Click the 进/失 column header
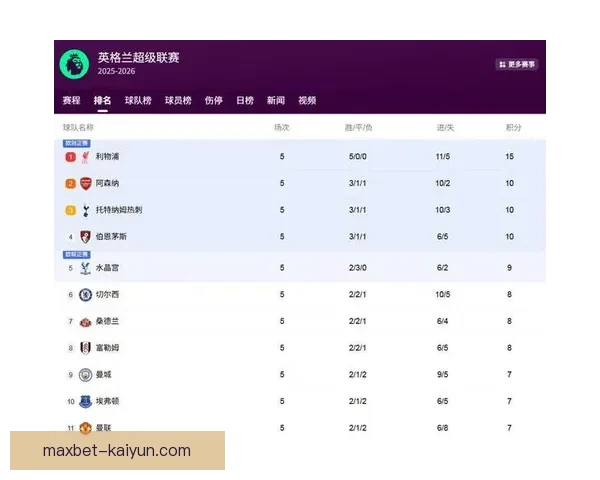The width and height of the screenshot is (600, 480). (x=445, y=127)
